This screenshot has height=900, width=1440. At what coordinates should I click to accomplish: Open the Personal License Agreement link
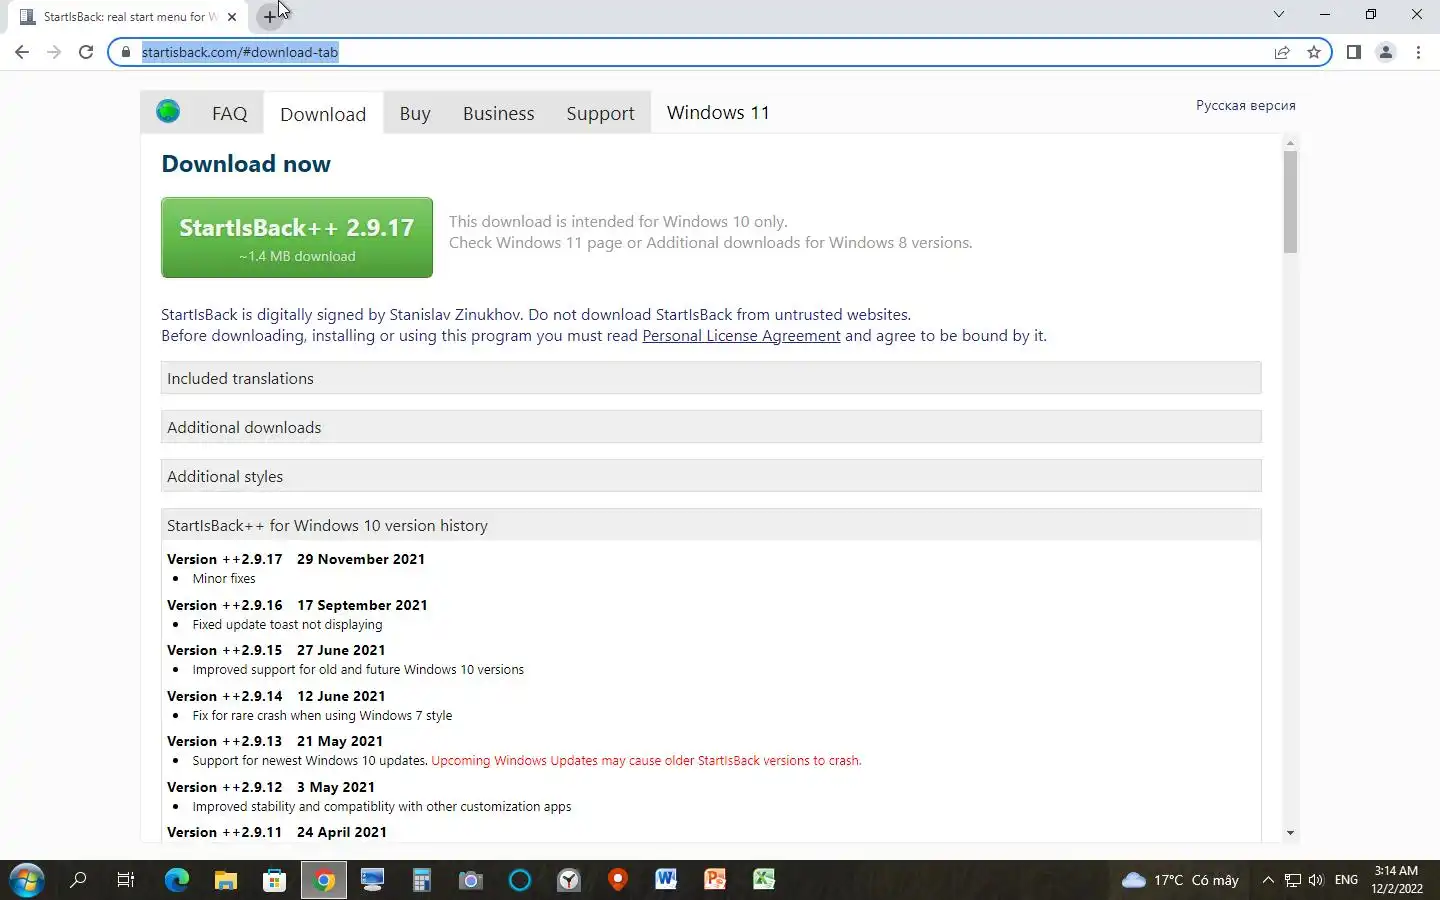coord(741,336)
